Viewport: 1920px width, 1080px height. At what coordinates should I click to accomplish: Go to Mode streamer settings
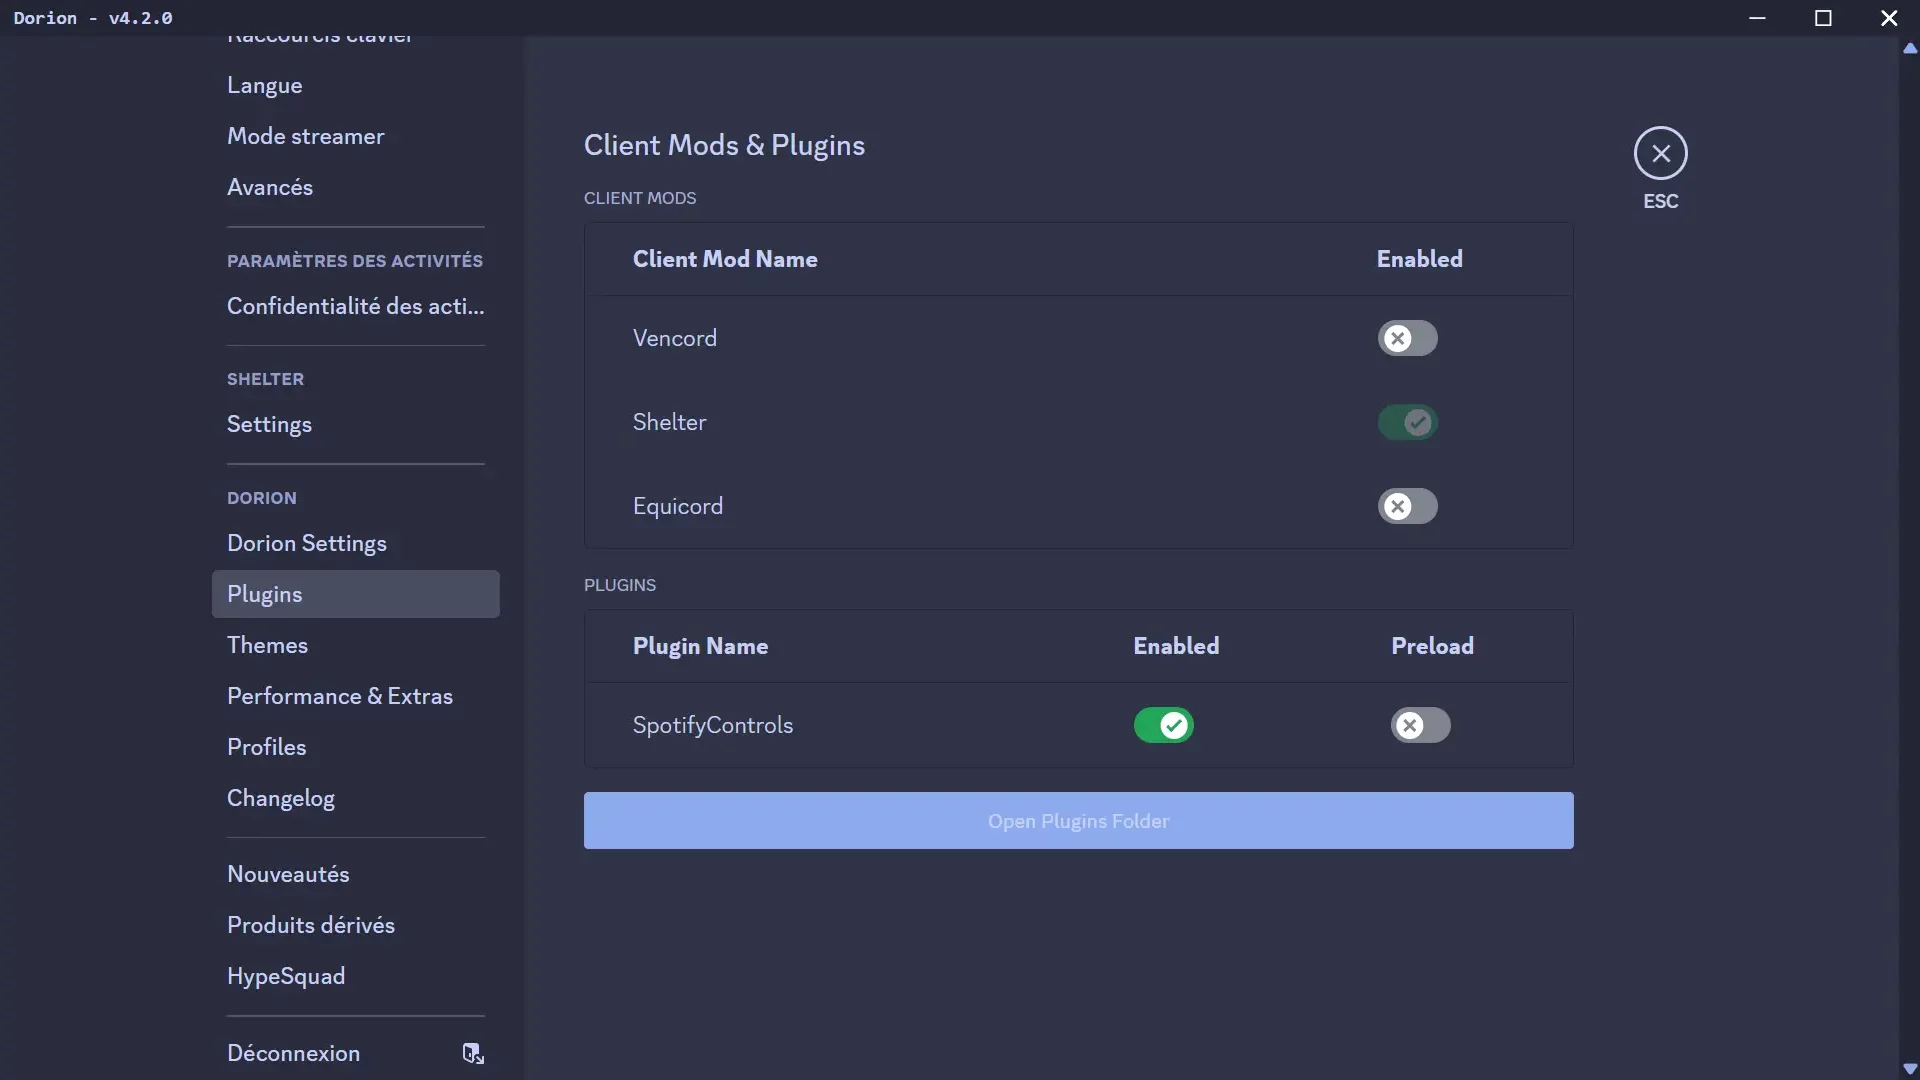pyautogui.click(x=355, y=136)
